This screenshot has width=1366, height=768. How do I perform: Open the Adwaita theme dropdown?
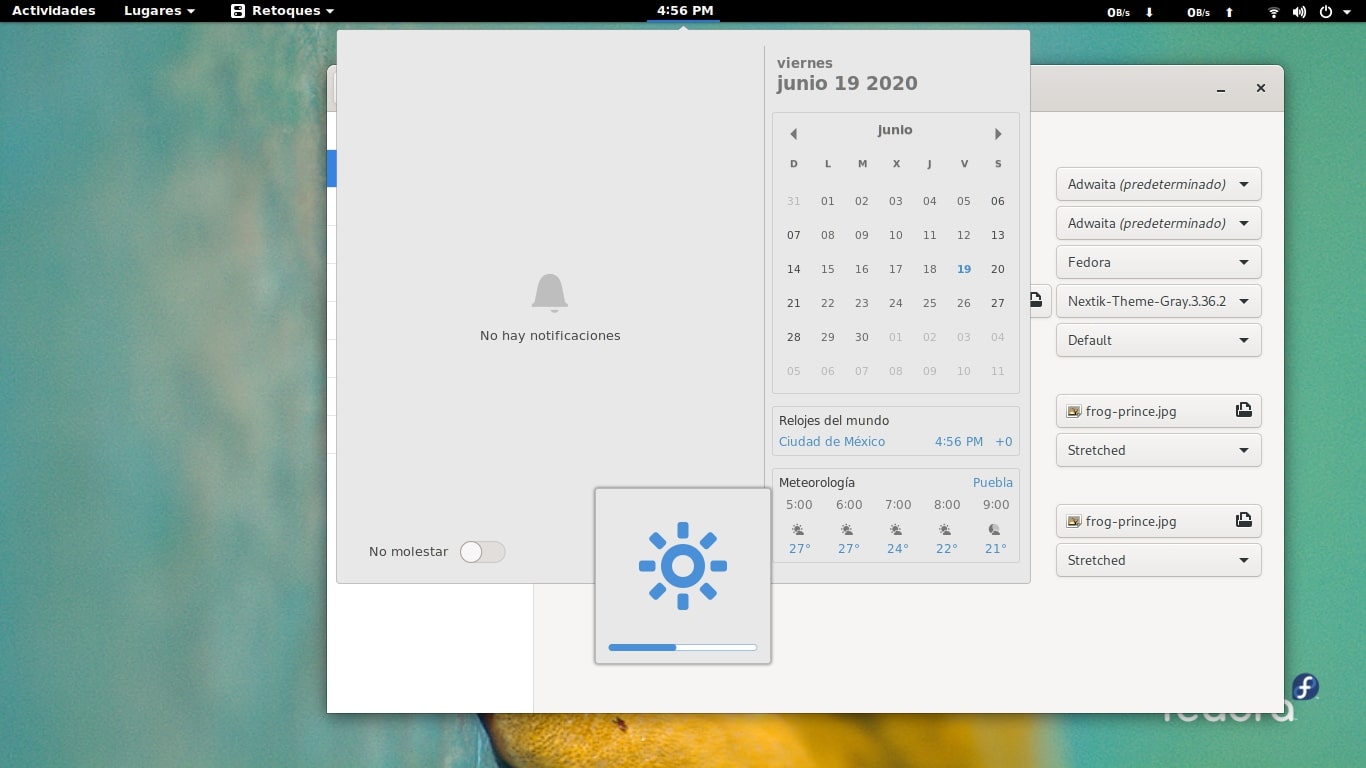coord(1157,184)
